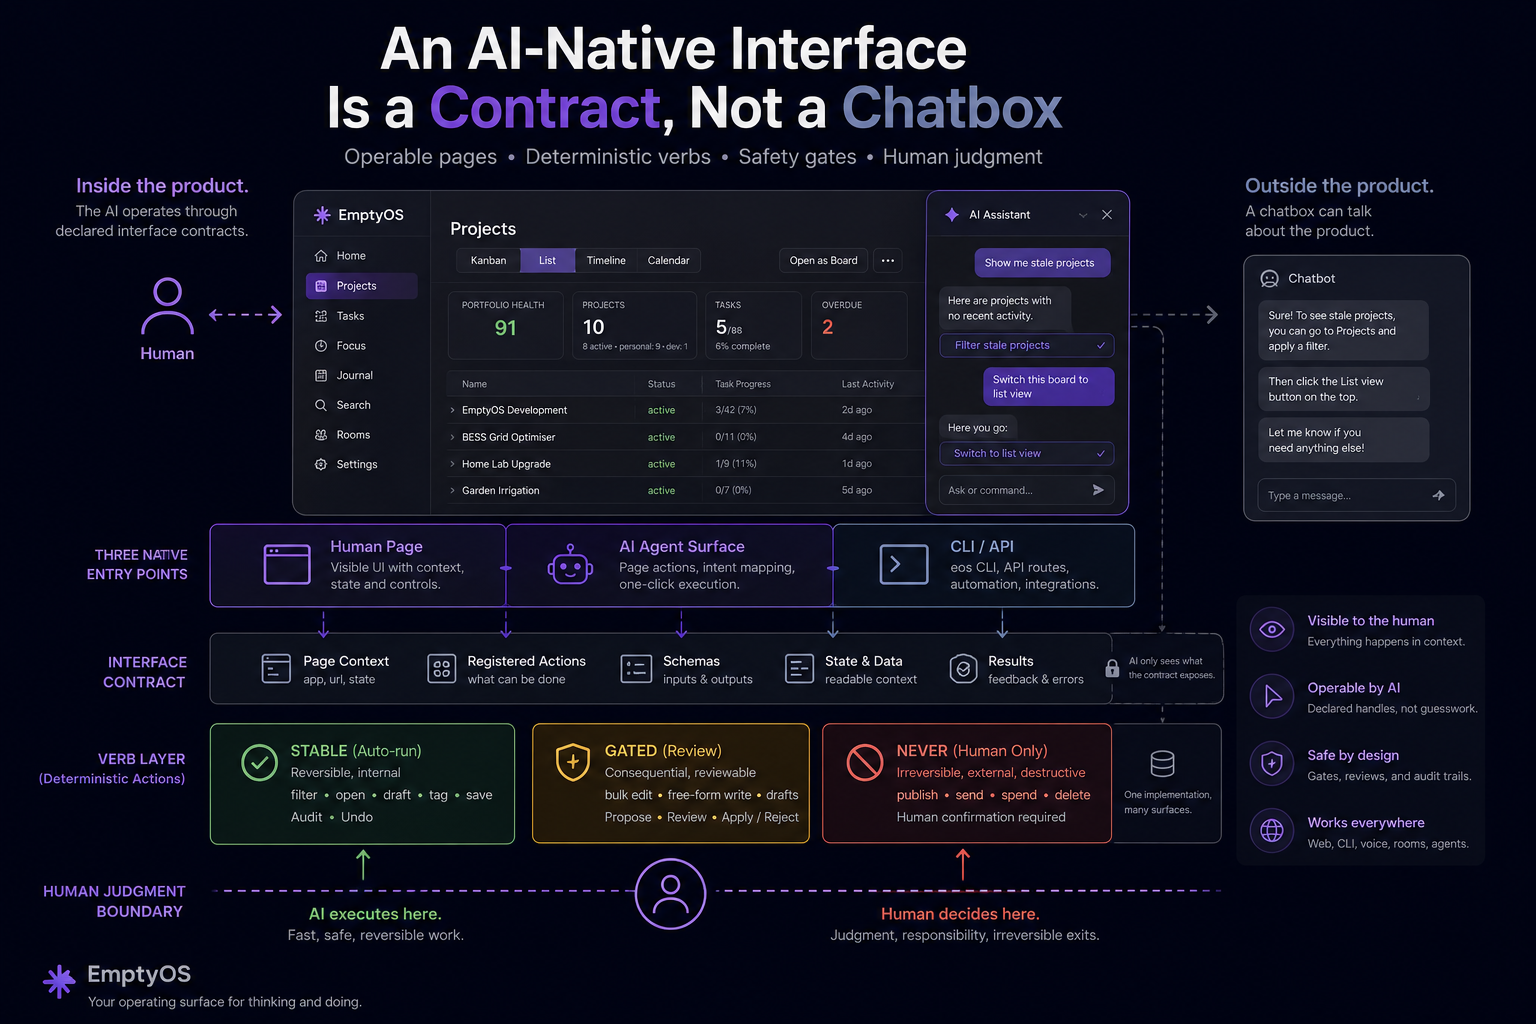Viewport: 1536px width, 1024px height.
Task: Switch to the Calendar tab
Action: 668,261
